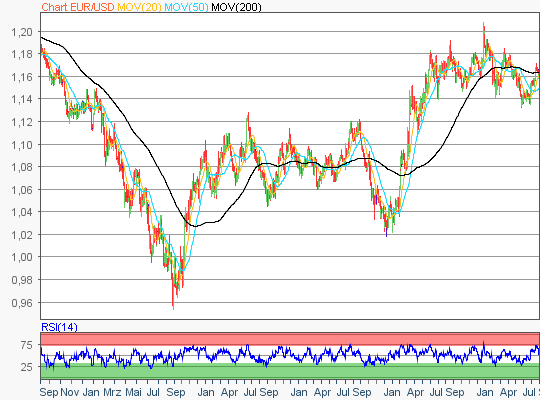Click the 1,02 price axis label
The image size is (540, 400).
point(22,235)
